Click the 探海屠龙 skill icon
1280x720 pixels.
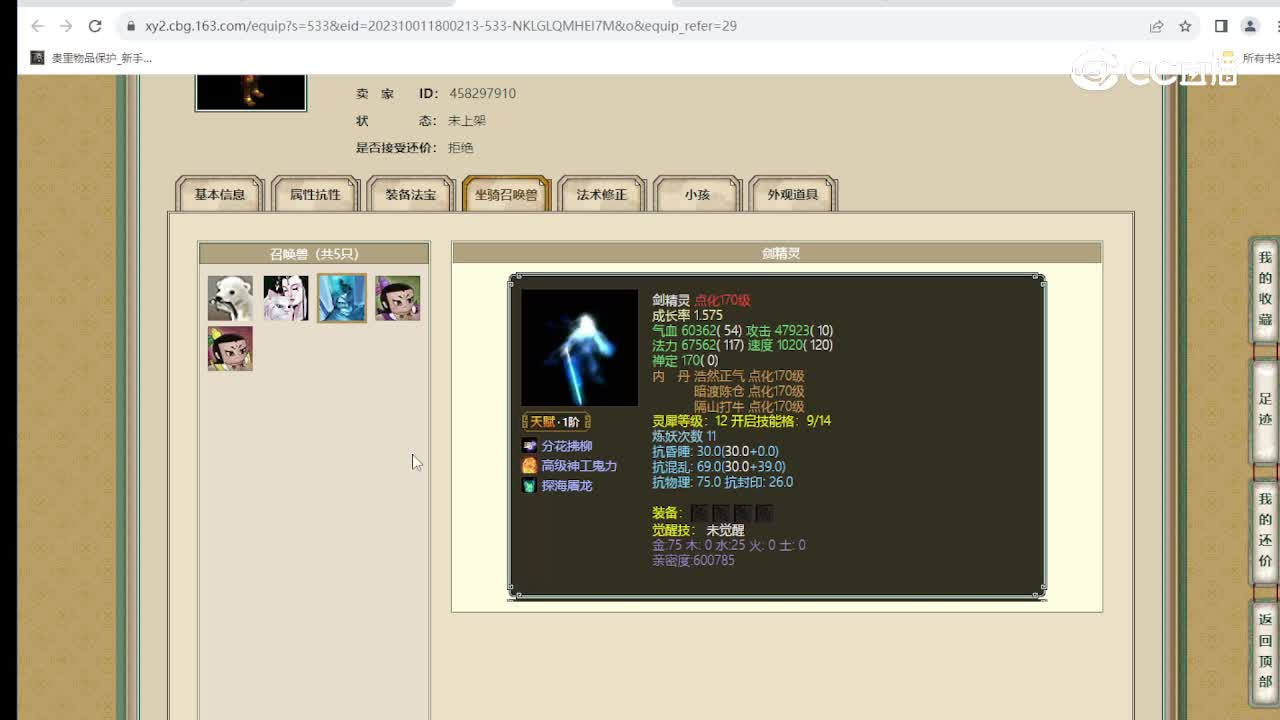529,485
